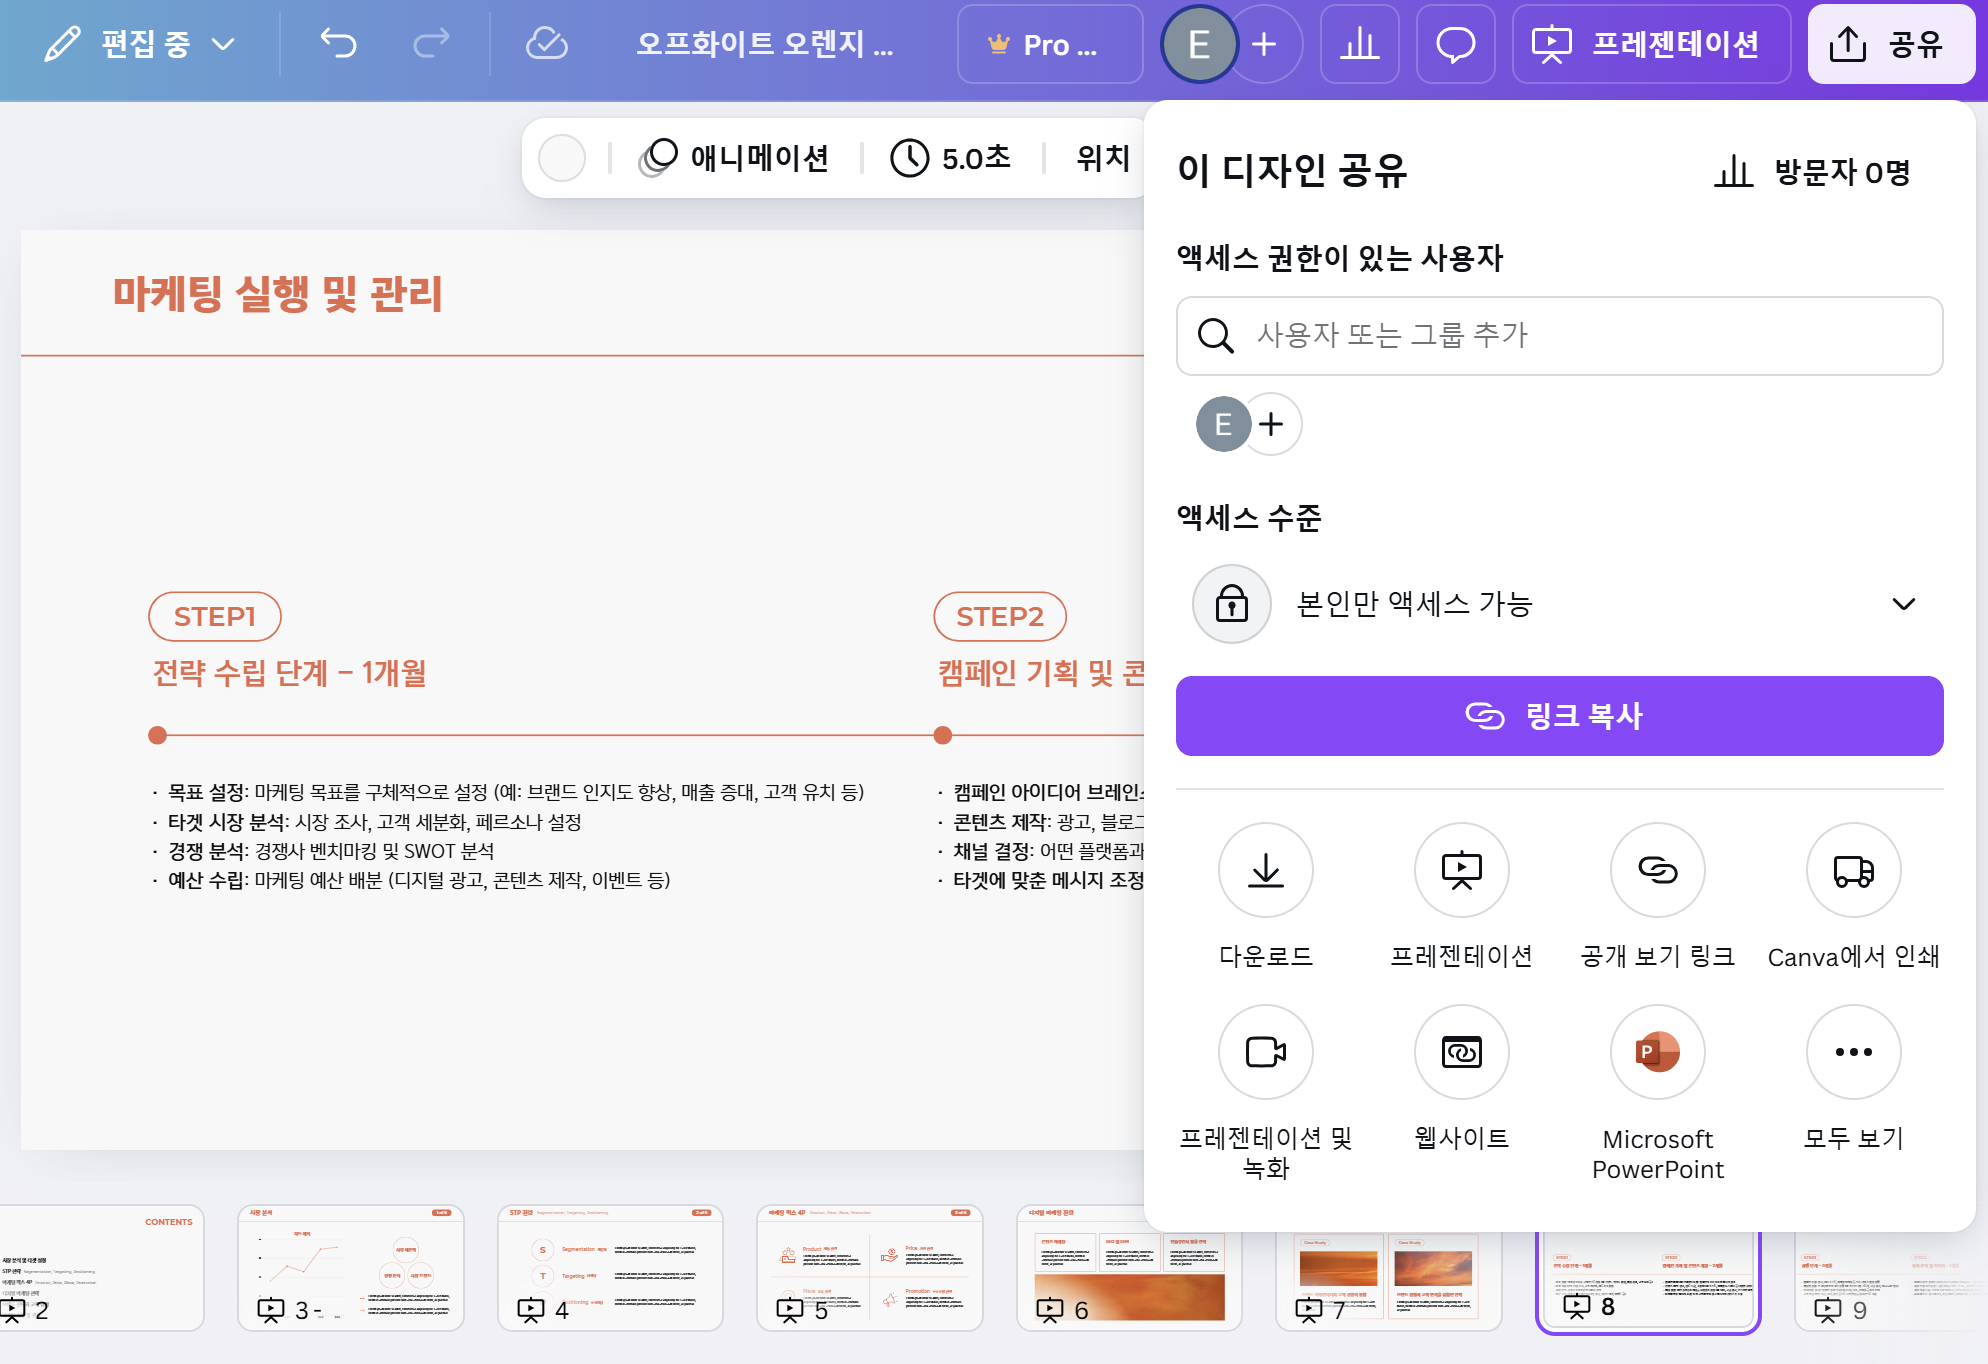Select the 캠페인 아이디어 bullet line
This screenshot has width=1988, height=1364.
[x=1041, y=792]
